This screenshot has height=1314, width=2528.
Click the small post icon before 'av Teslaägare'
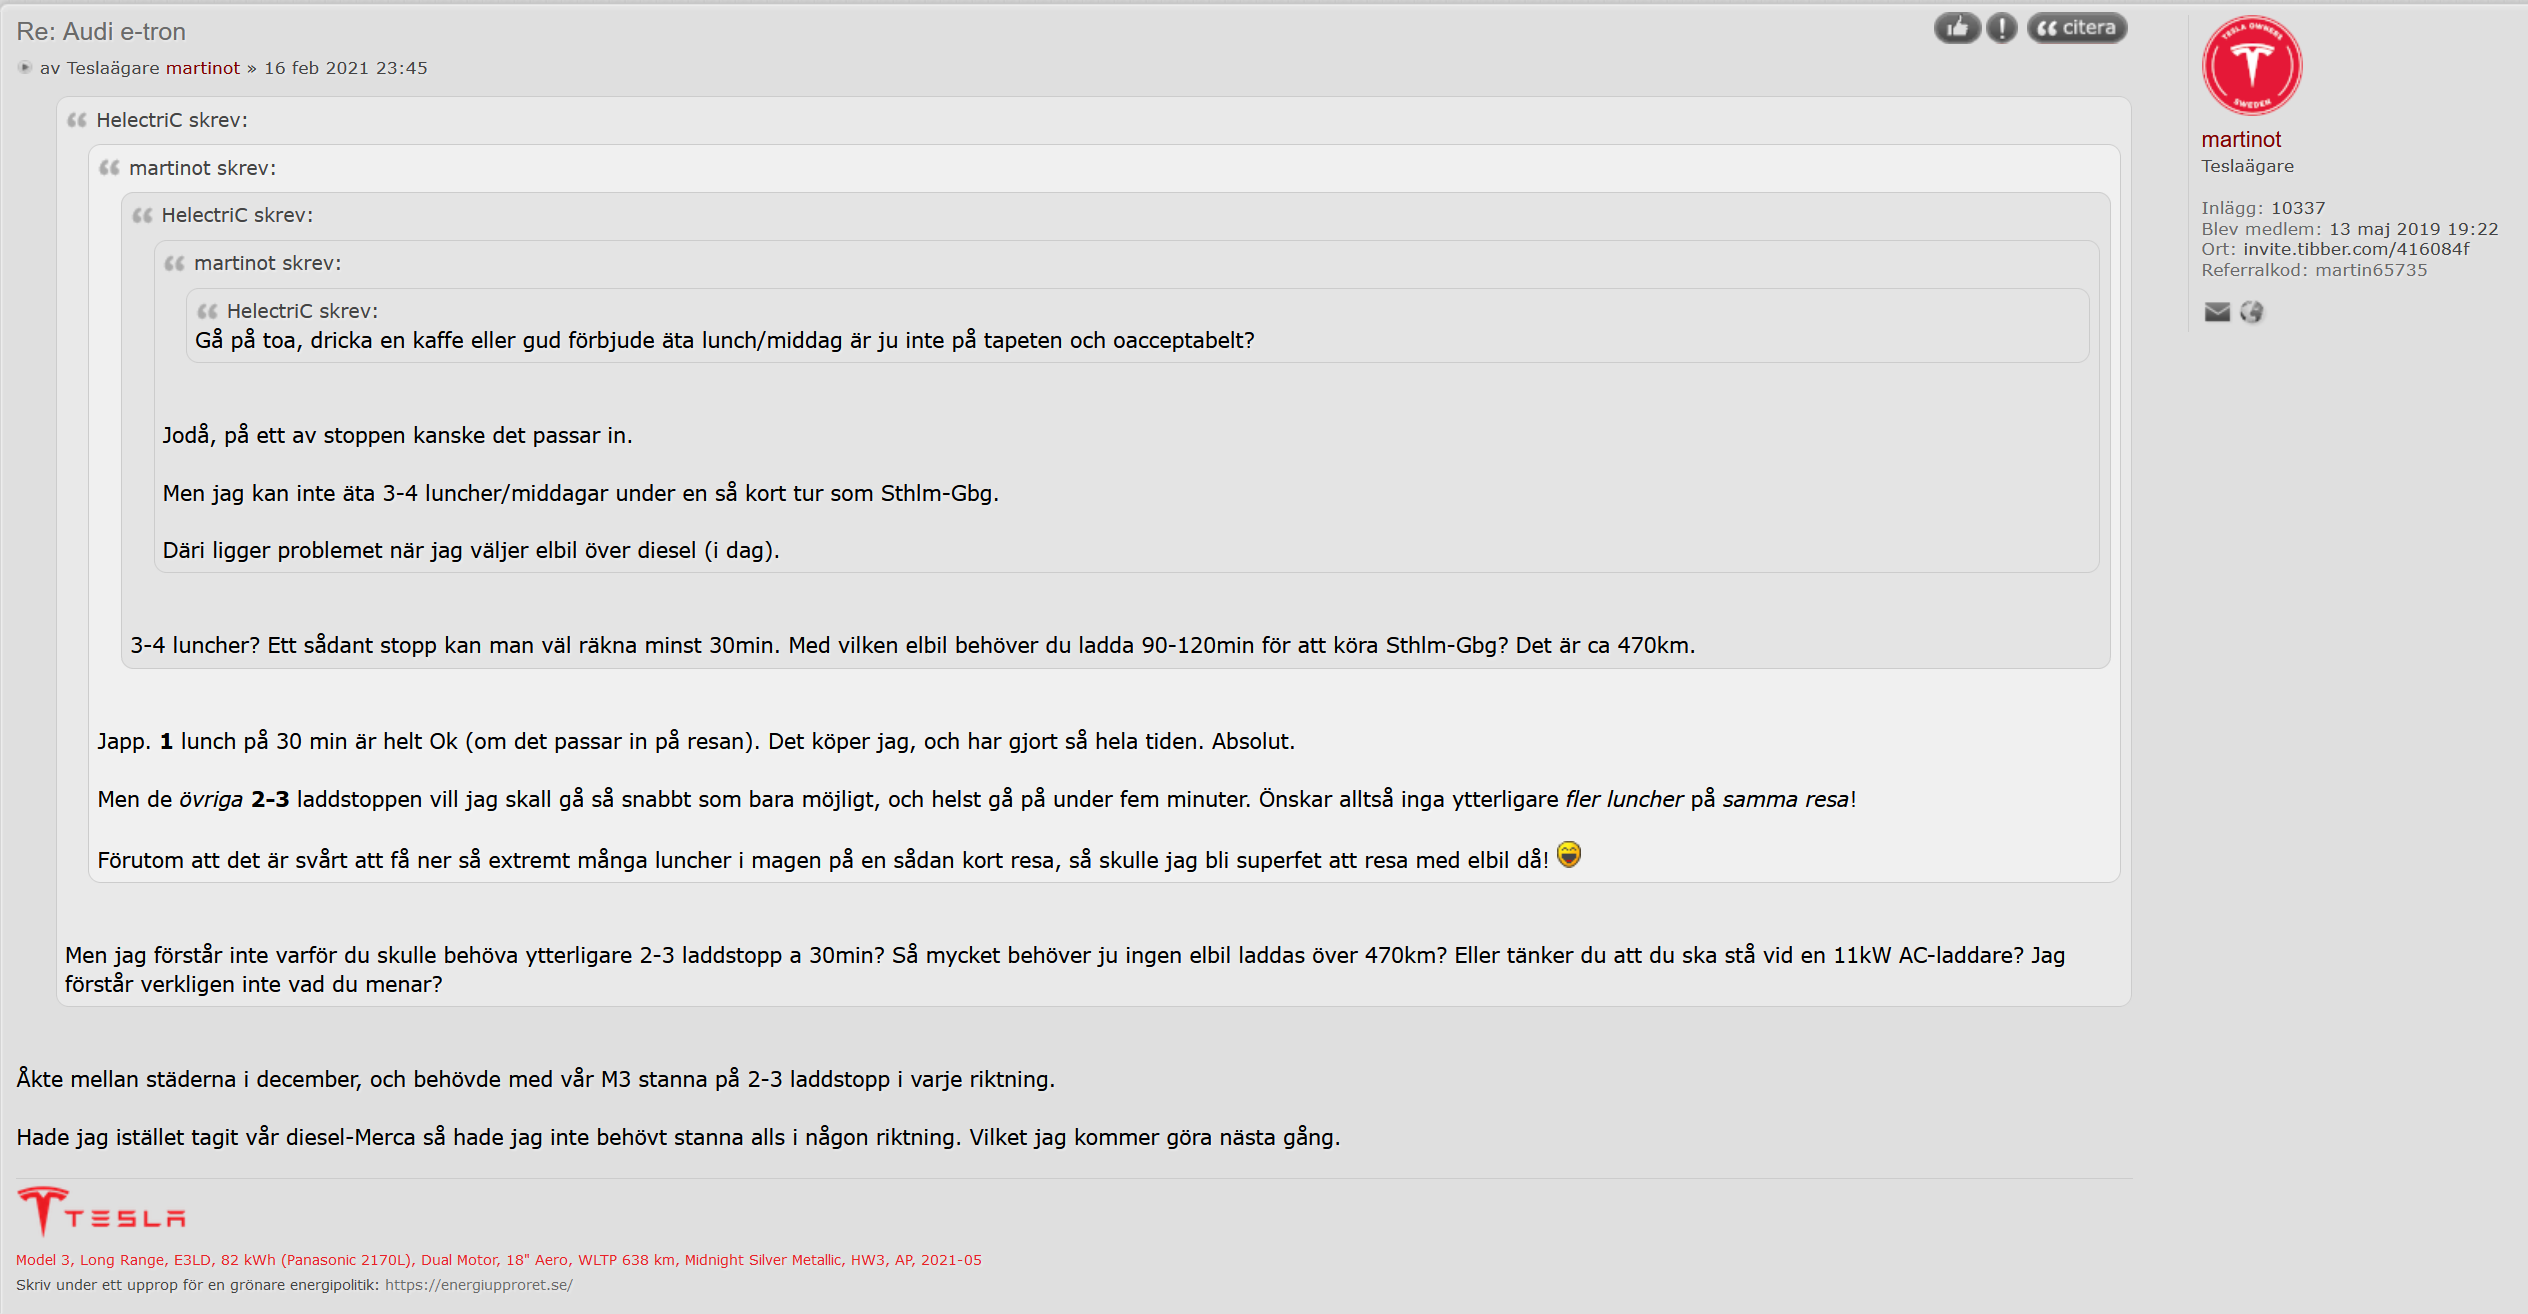pyautogui.click(x=25, y=68)
